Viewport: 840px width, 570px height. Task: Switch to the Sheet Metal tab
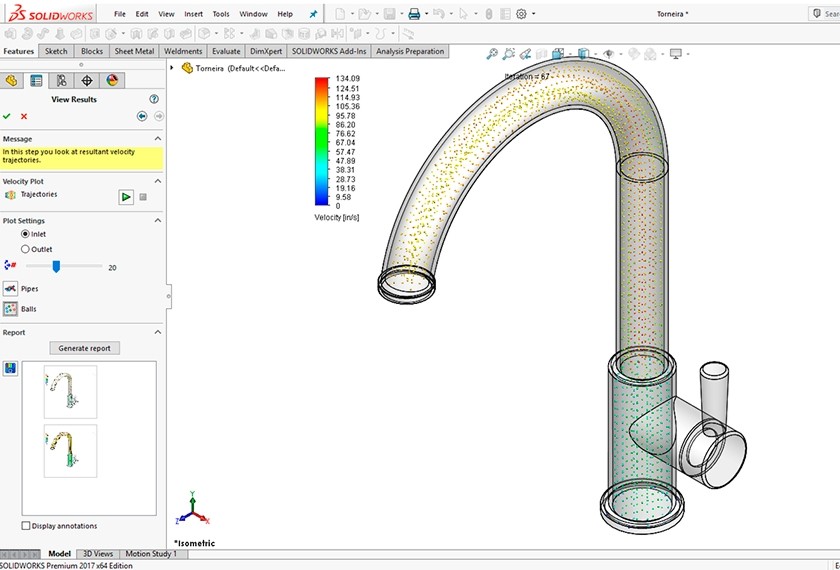click(134, 51)
